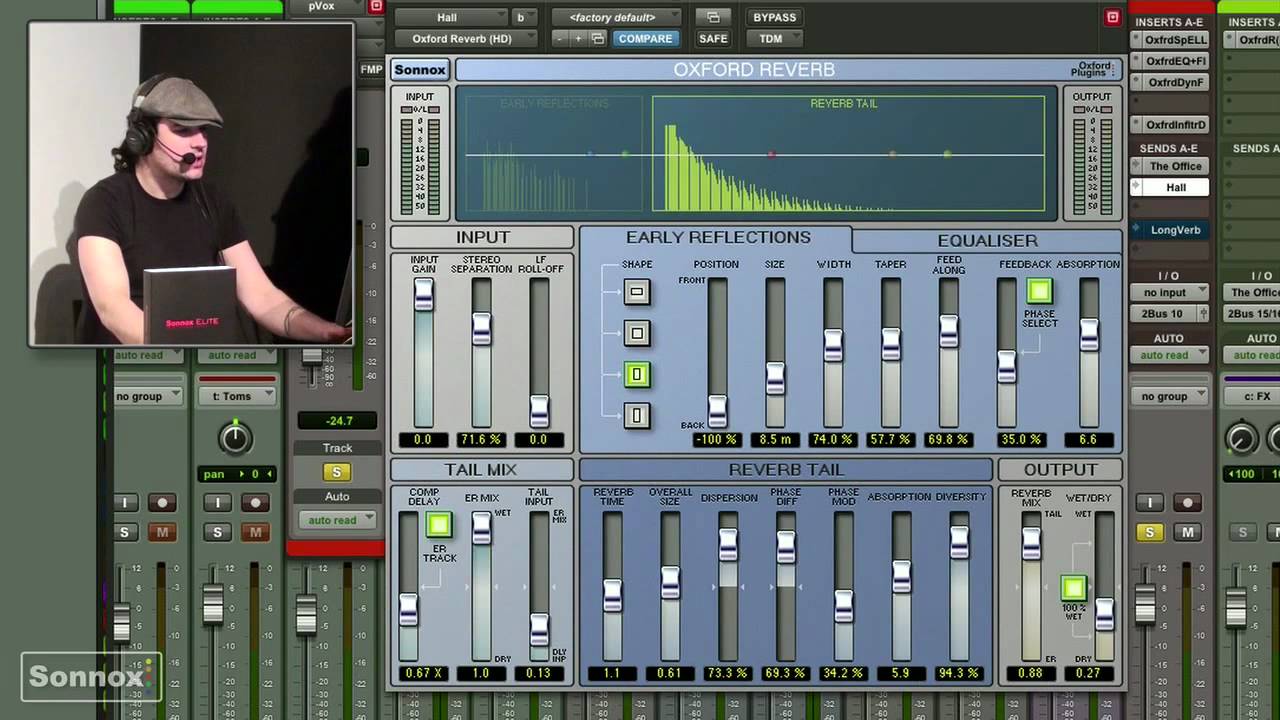Click the pan knob on Toms track
The width and height of the screenshot is (1280, 720).
pyautogui.click(x=235, y=437)
